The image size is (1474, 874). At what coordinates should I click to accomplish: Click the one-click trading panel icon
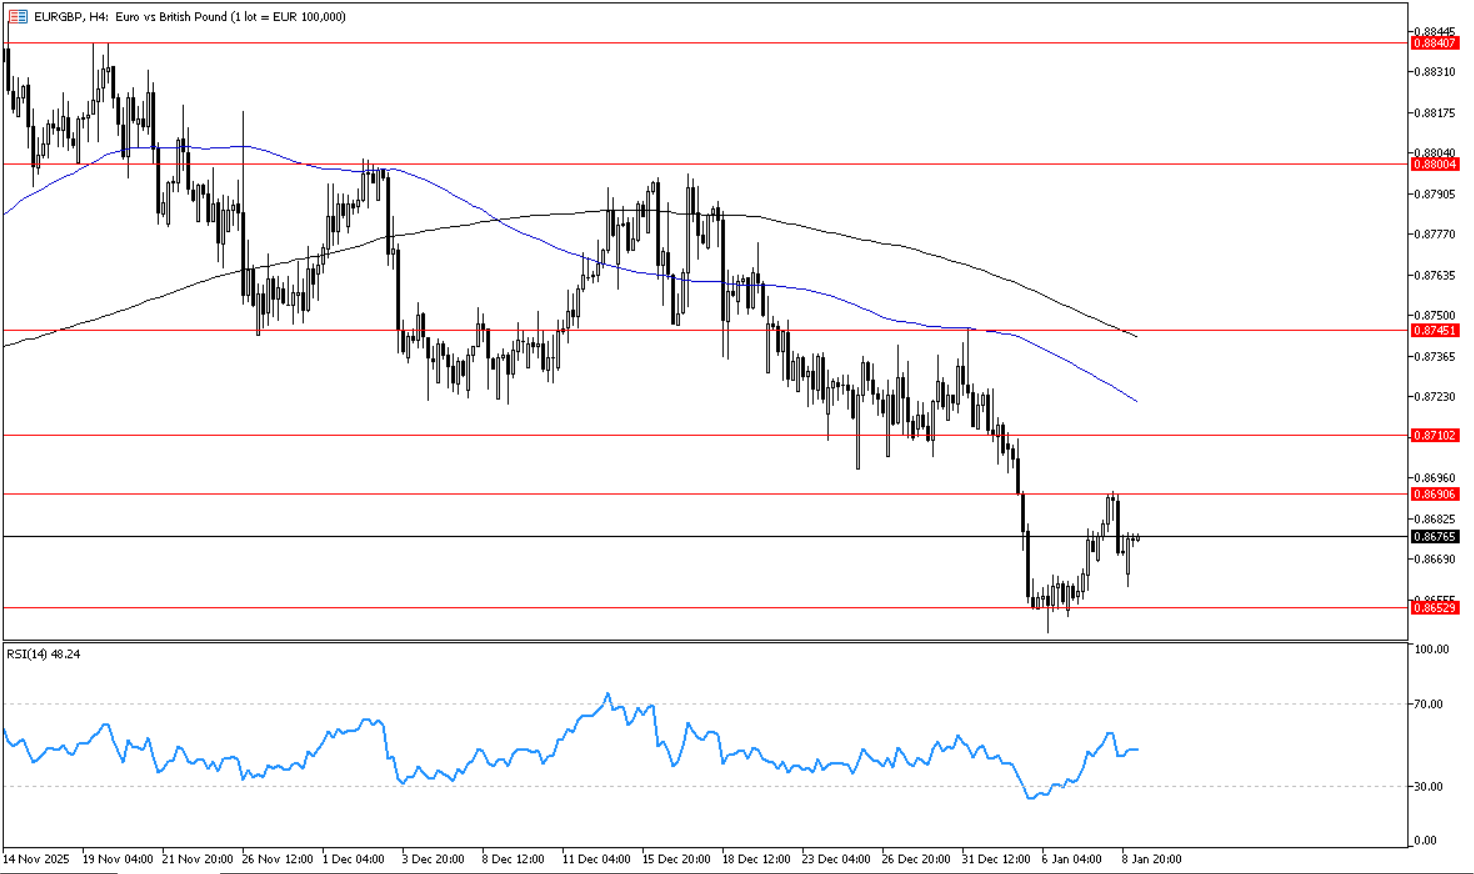[x=18, y=17]
